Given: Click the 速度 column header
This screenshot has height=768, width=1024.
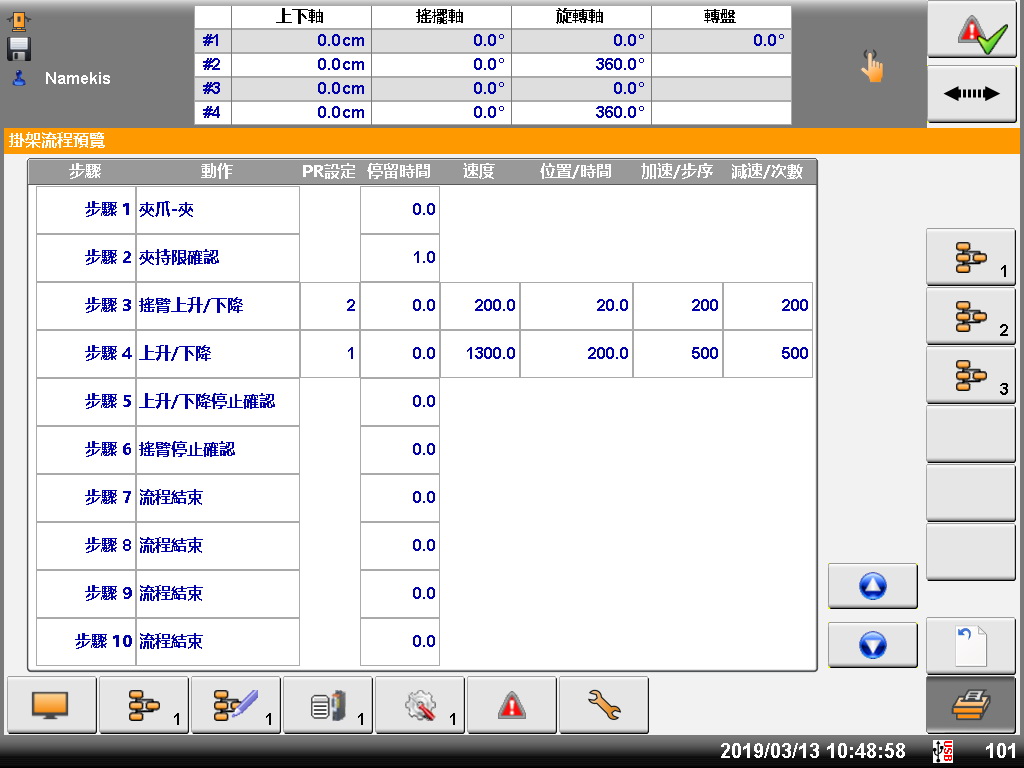Looking at the screenshot, I should tap(479, 172).
